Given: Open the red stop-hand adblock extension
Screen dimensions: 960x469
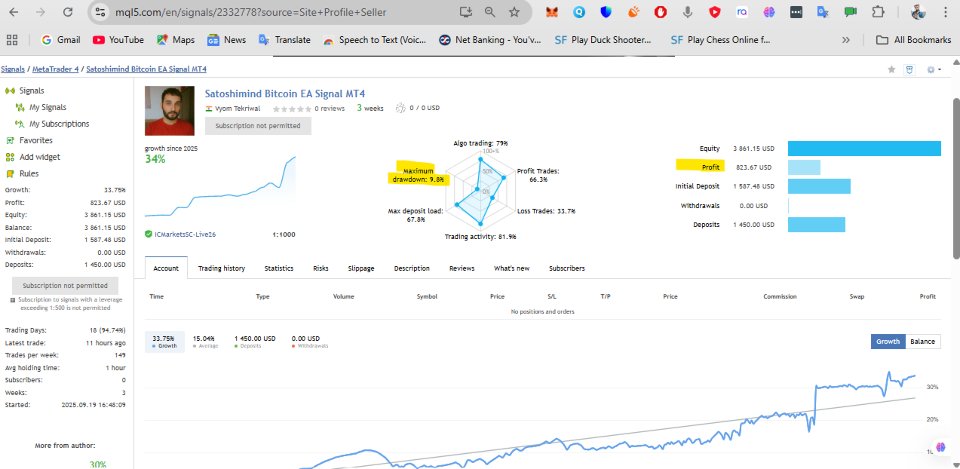Looking at the screenshot, I should pos(660,12).
